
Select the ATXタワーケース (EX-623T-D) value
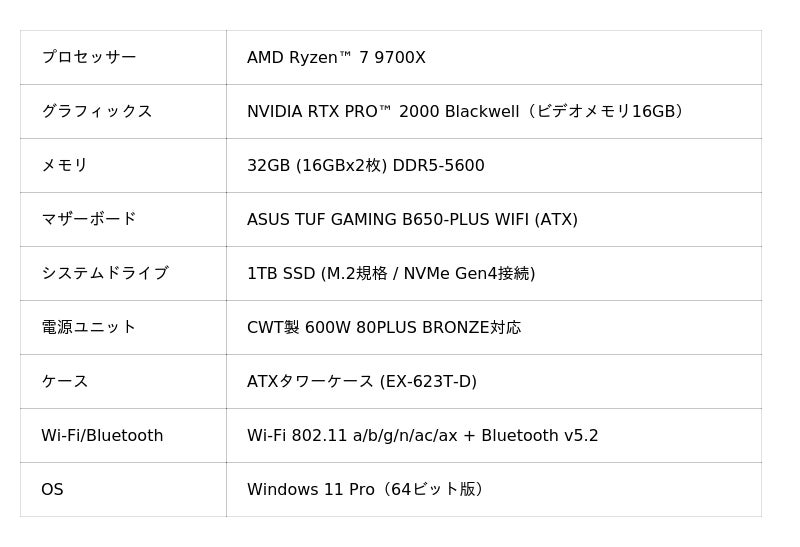361,382
